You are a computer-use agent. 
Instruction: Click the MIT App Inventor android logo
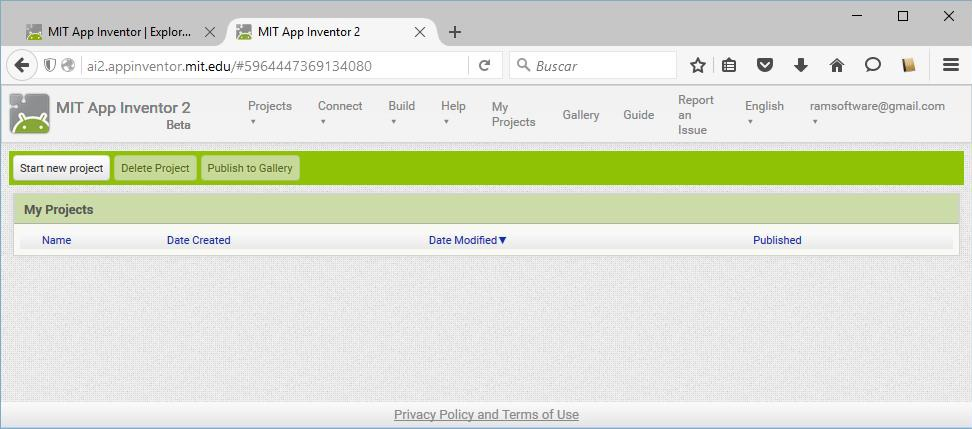tap(29, 114)
